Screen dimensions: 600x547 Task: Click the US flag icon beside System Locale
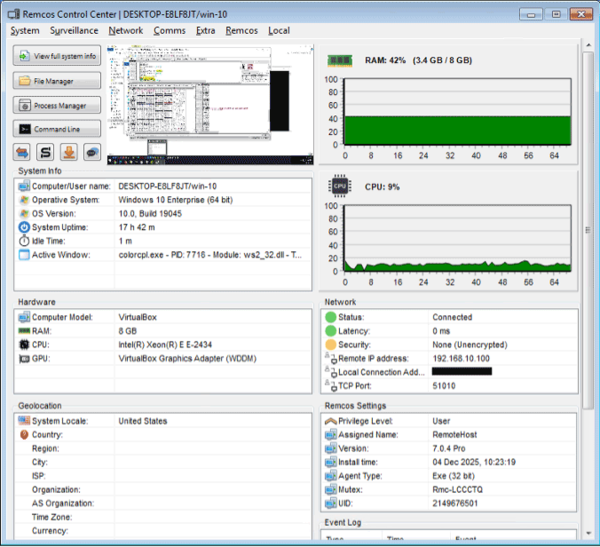point(25,421)
